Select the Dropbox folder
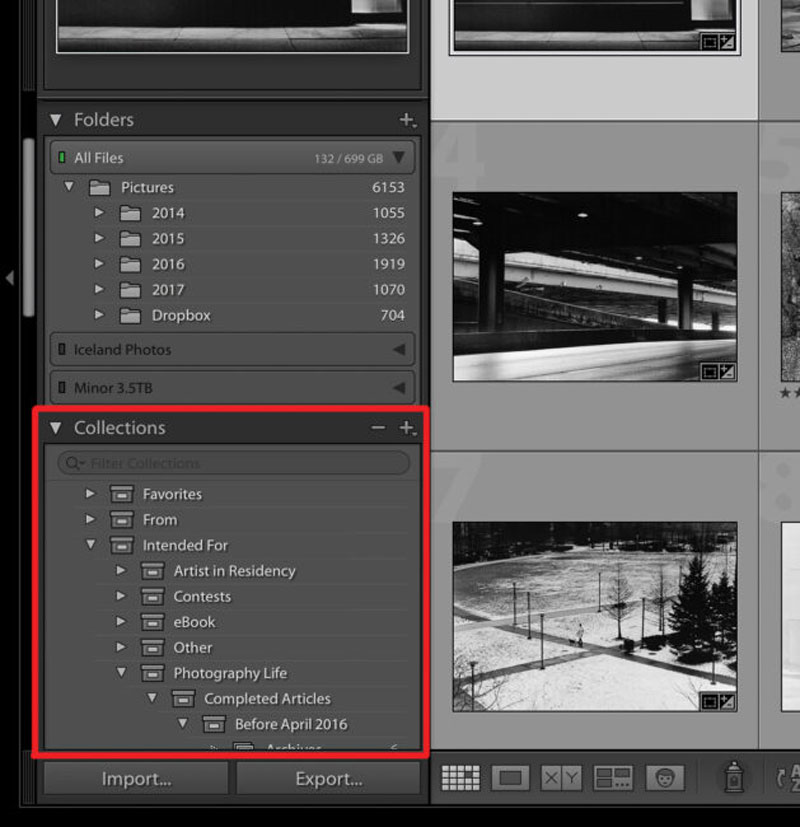Image resolution: width=800 pixels, height=827 pixels. pos(181,315)
